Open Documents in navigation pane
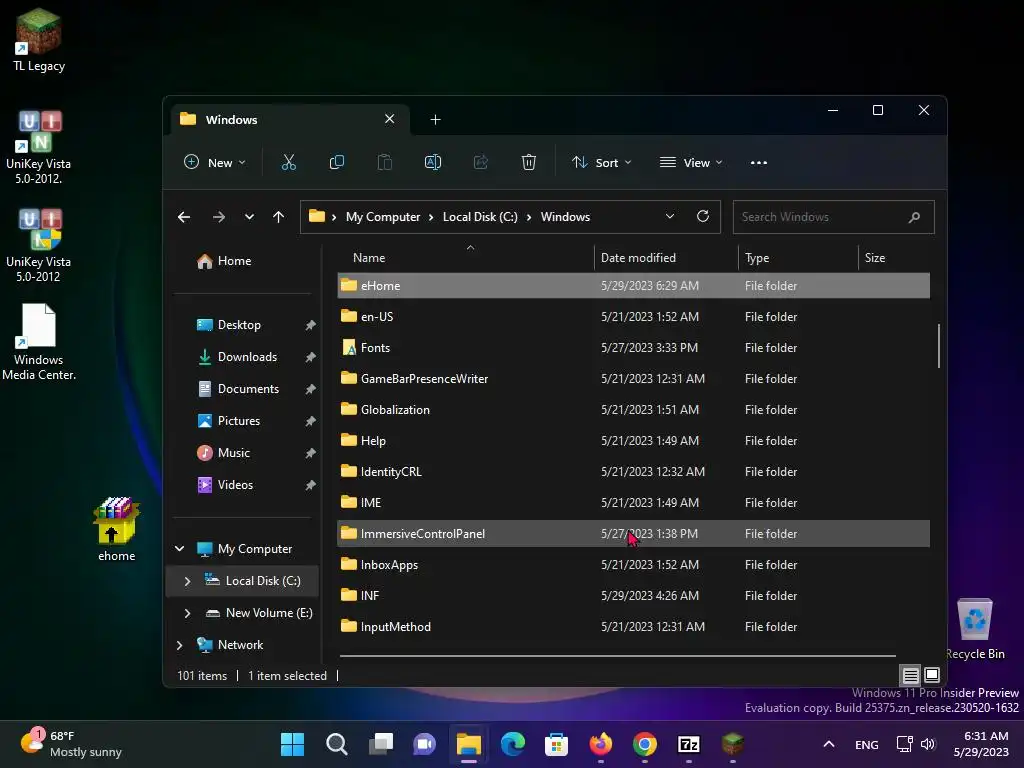Image resolution: width=1024 pixels, height=768 pixels. click(x=238, y=389)
